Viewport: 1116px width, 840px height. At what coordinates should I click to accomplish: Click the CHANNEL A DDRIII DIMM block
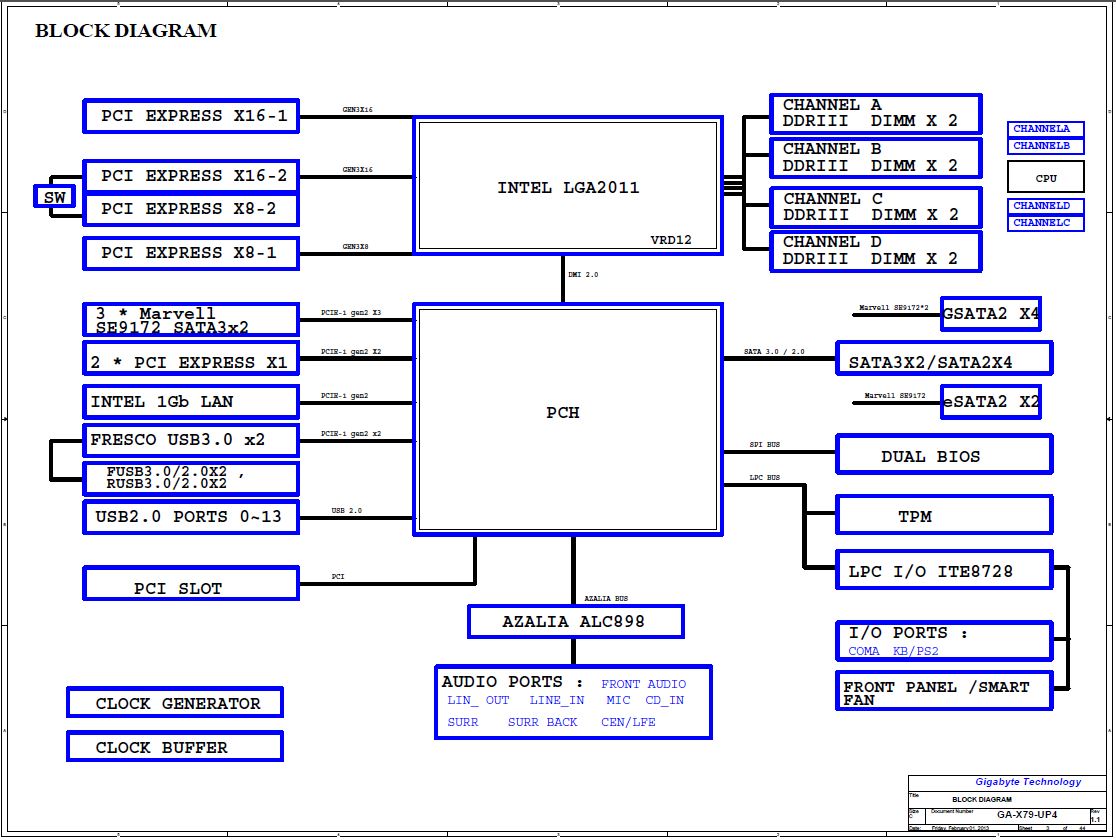click(875, 113)
